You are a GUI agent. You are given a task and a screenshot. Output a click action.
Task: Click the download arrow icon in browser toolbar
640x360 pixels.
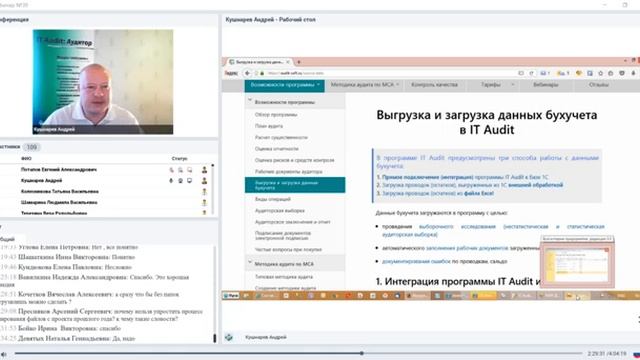pos(633,73)
